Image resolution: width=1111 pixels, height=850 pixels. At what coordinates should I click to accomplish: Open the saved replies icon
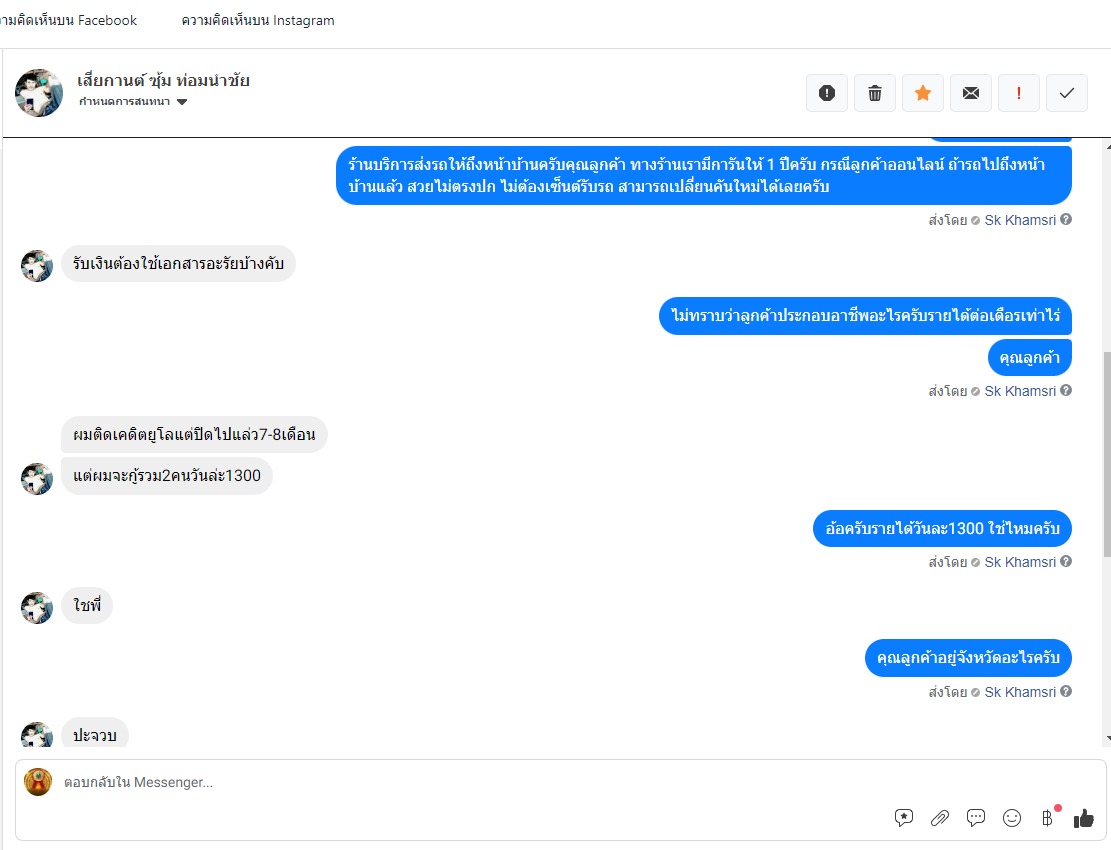tap(903, 818)
